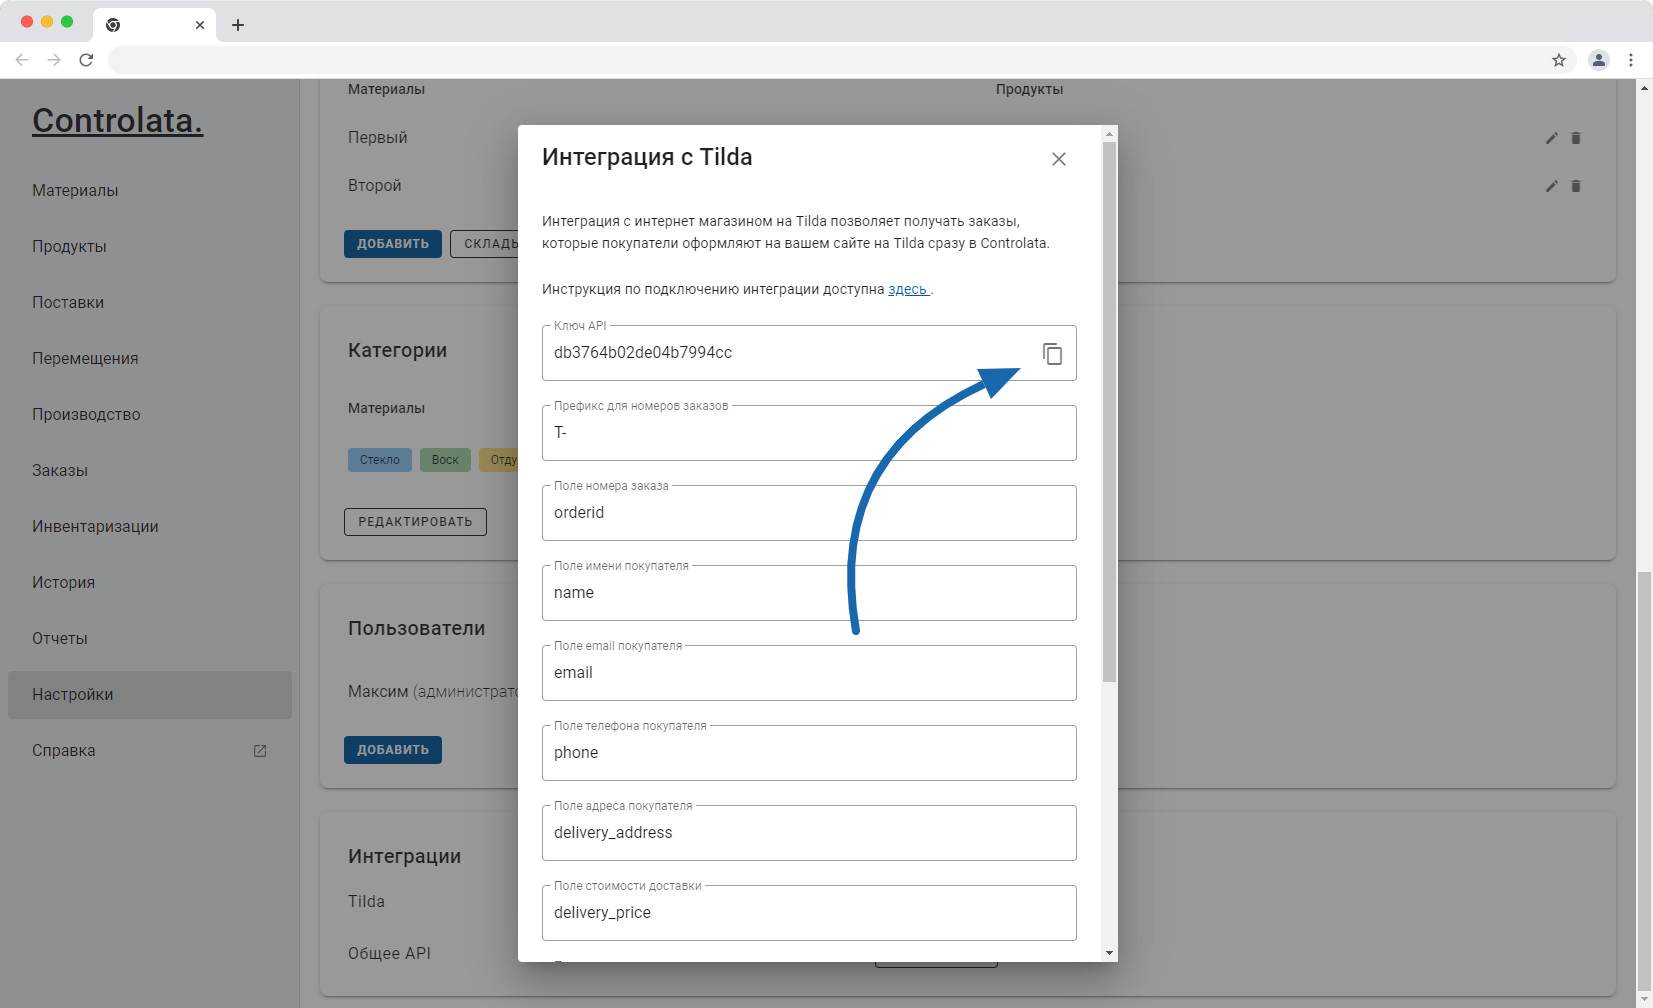Open Производство in the sidebar

coord(150,414)
